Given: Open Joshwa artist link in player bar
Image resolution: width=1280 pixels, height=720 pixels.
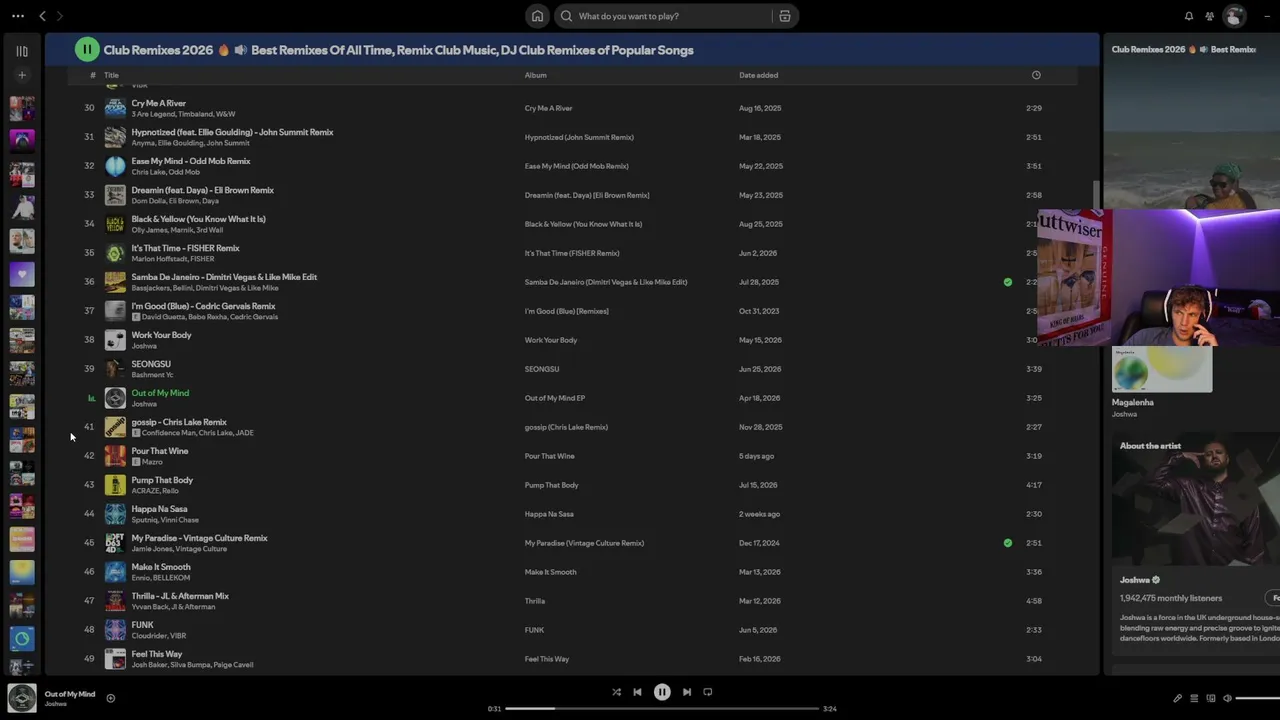Looking at the screenshot, I should click(56, 704).
